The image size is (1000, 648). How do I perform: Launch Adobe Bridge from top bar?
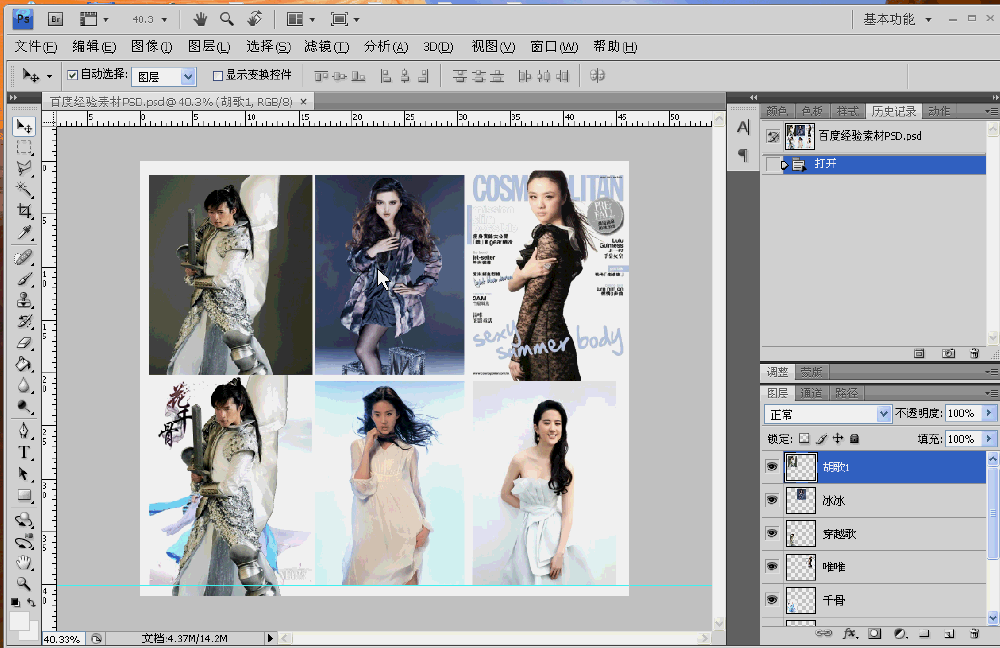[x=55, y=19]
